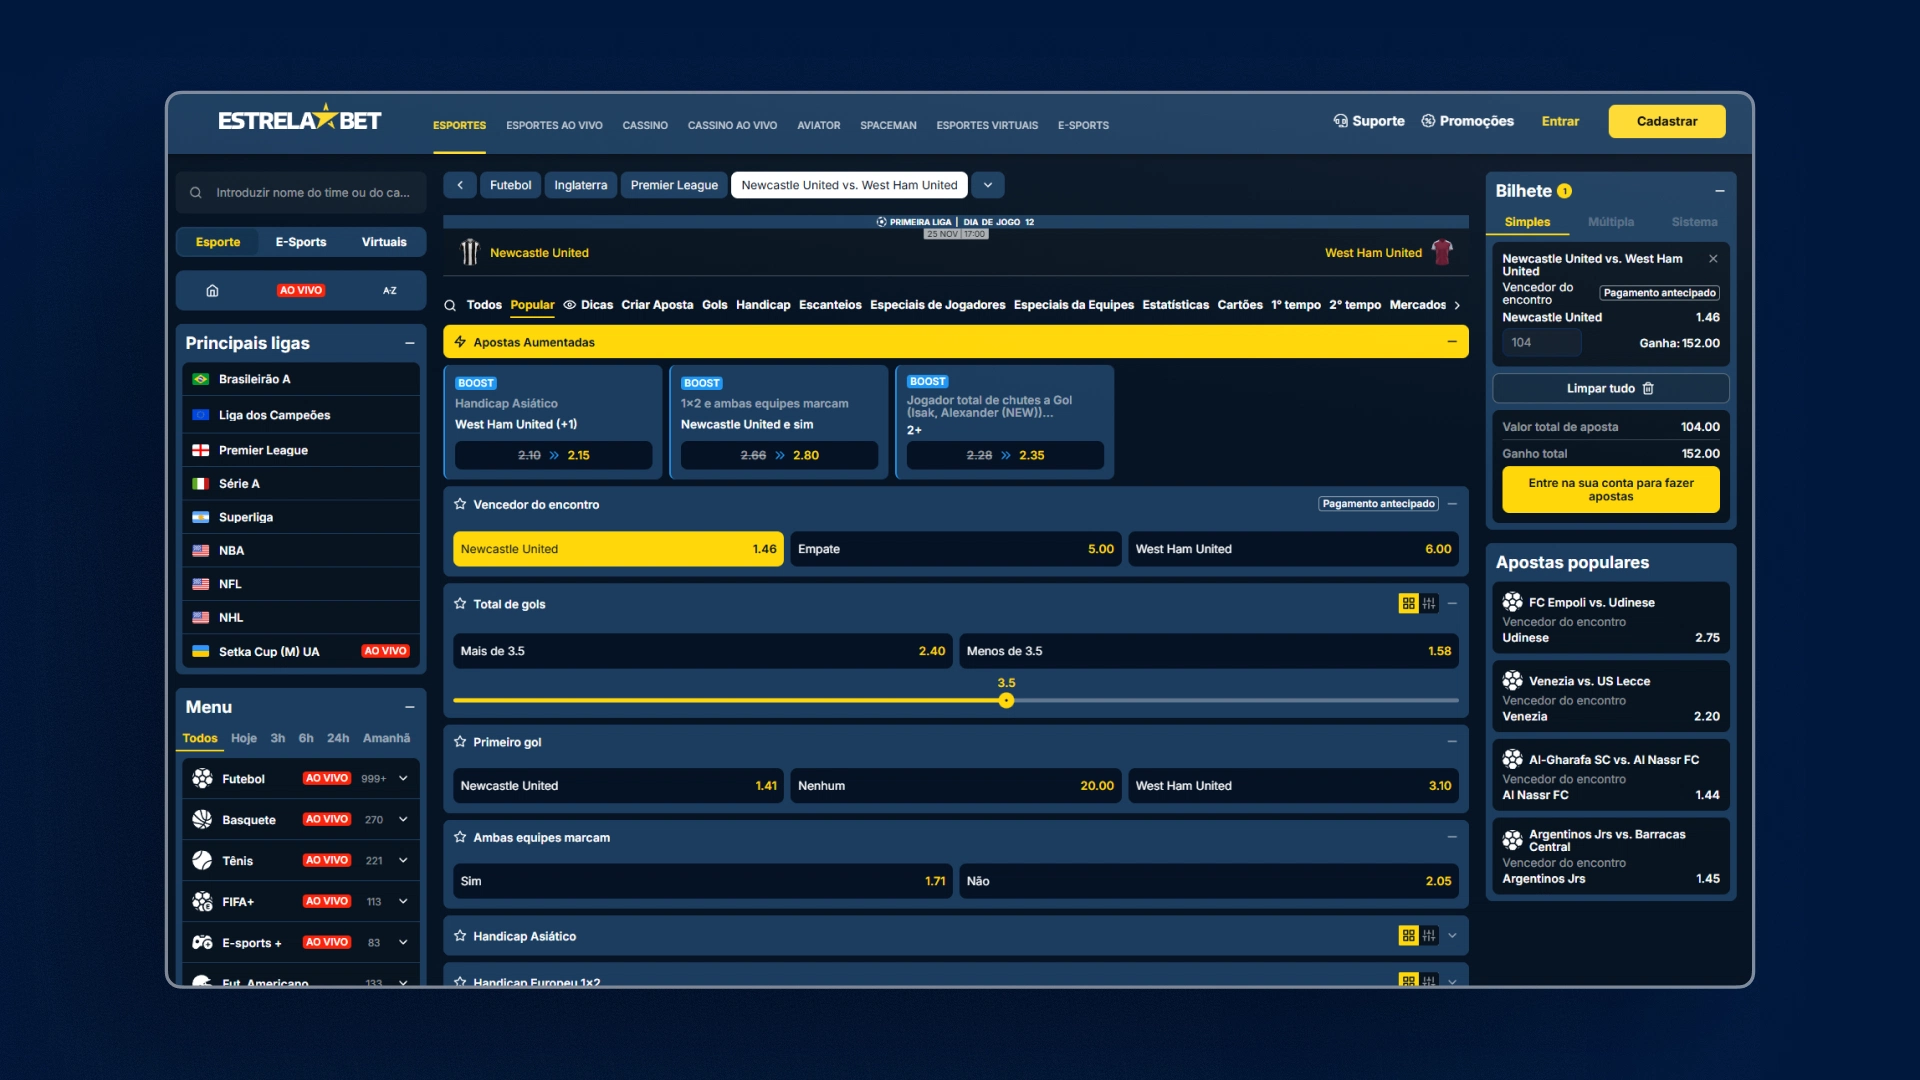Image resolution: width=1920 pixels, height=1080 pixels.
Task: Click the search icon in market filter row
Action: [x=450, y=305]
